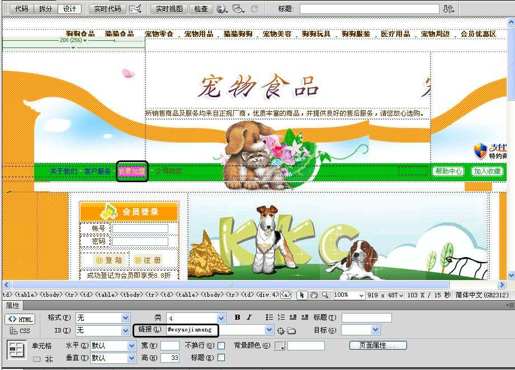Enable the 标题 header cell checkbox
The width and height of the screenshot is (515, 370).
tap(221, 358)
